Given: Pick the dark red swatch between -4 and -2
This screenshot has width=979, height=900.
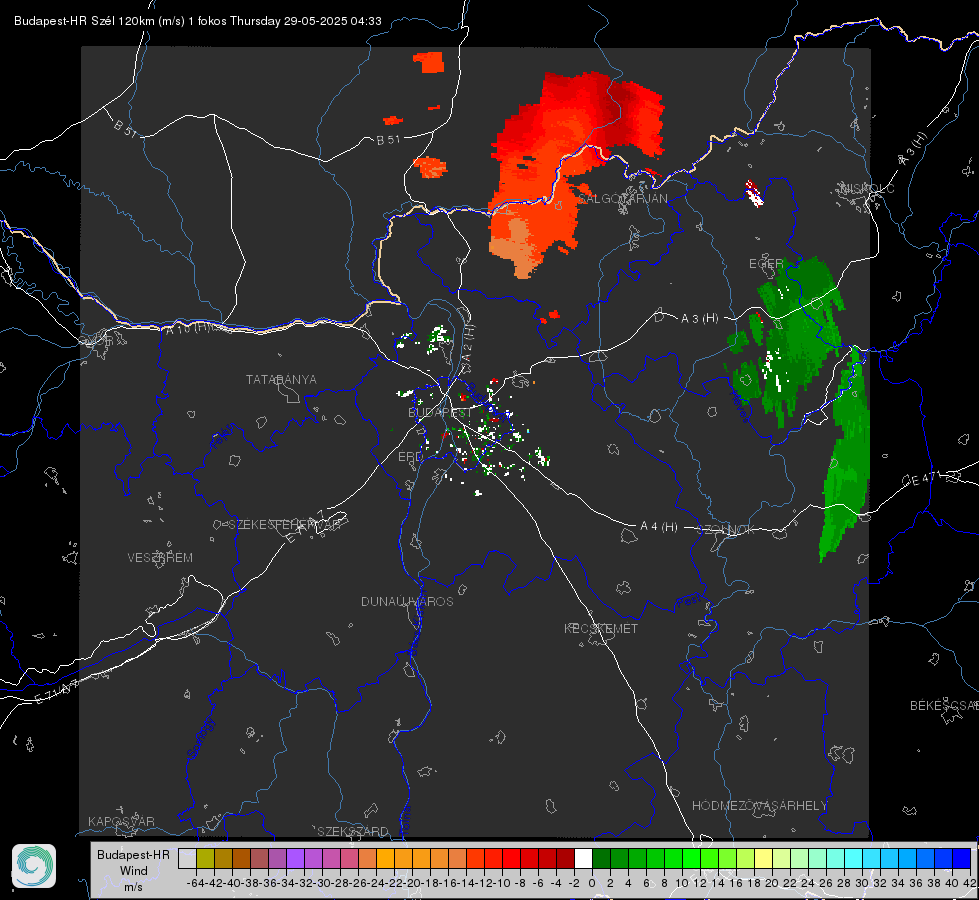Looking at the screenshot, I should [x=565, y=858].
